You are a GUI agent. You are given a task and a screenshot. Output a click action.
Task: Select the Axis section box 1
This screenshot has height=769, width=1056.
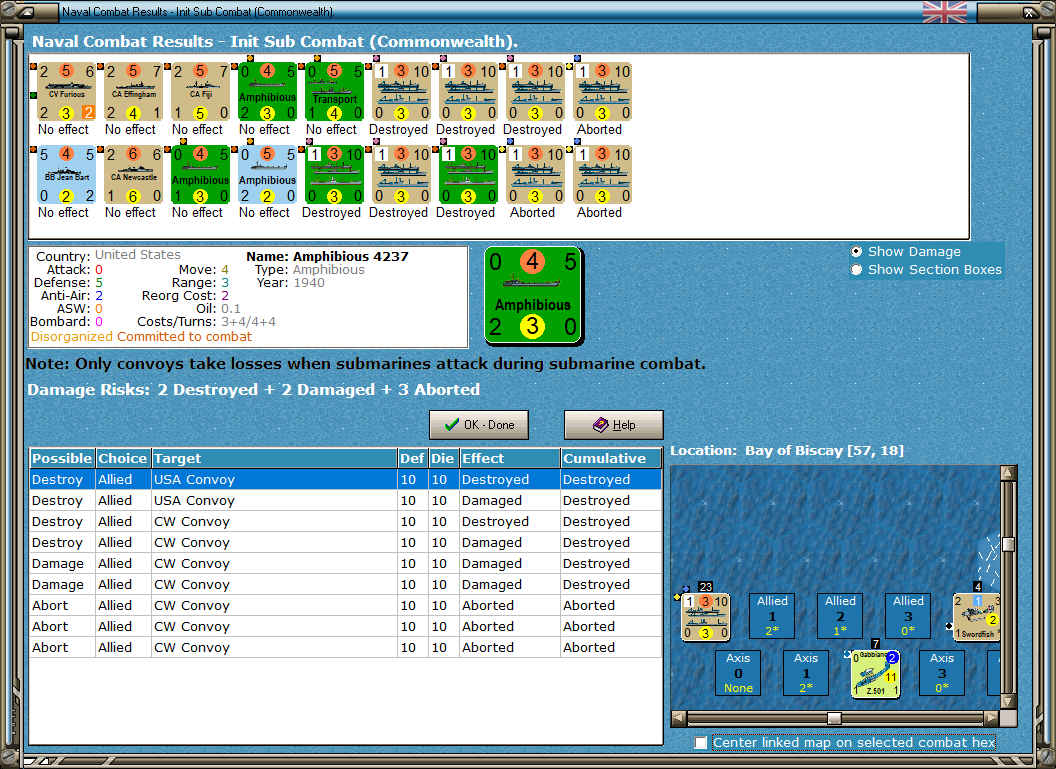coord(806,673)
